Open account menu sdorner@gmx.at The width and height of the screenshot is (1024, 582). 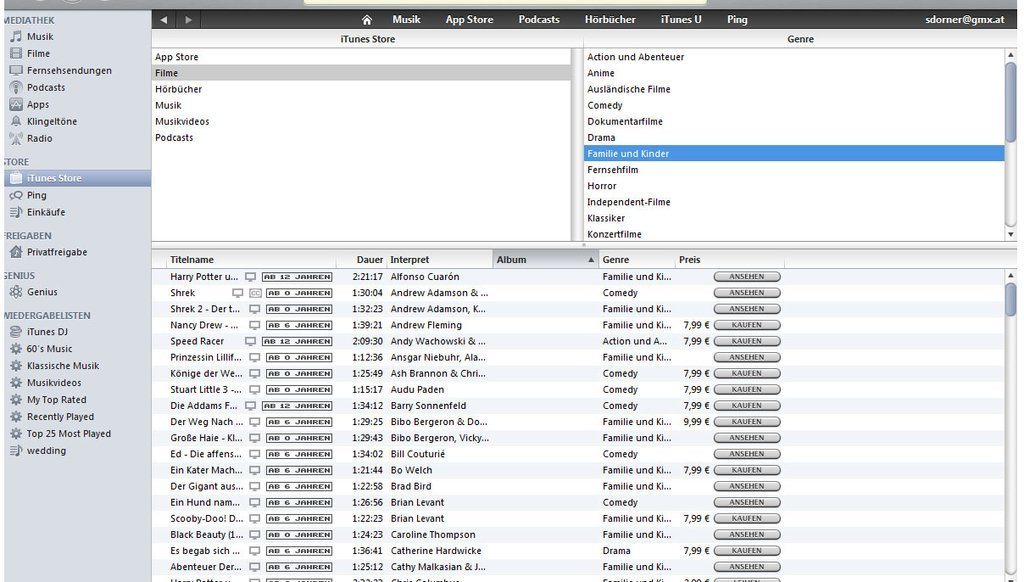(965, 20)
